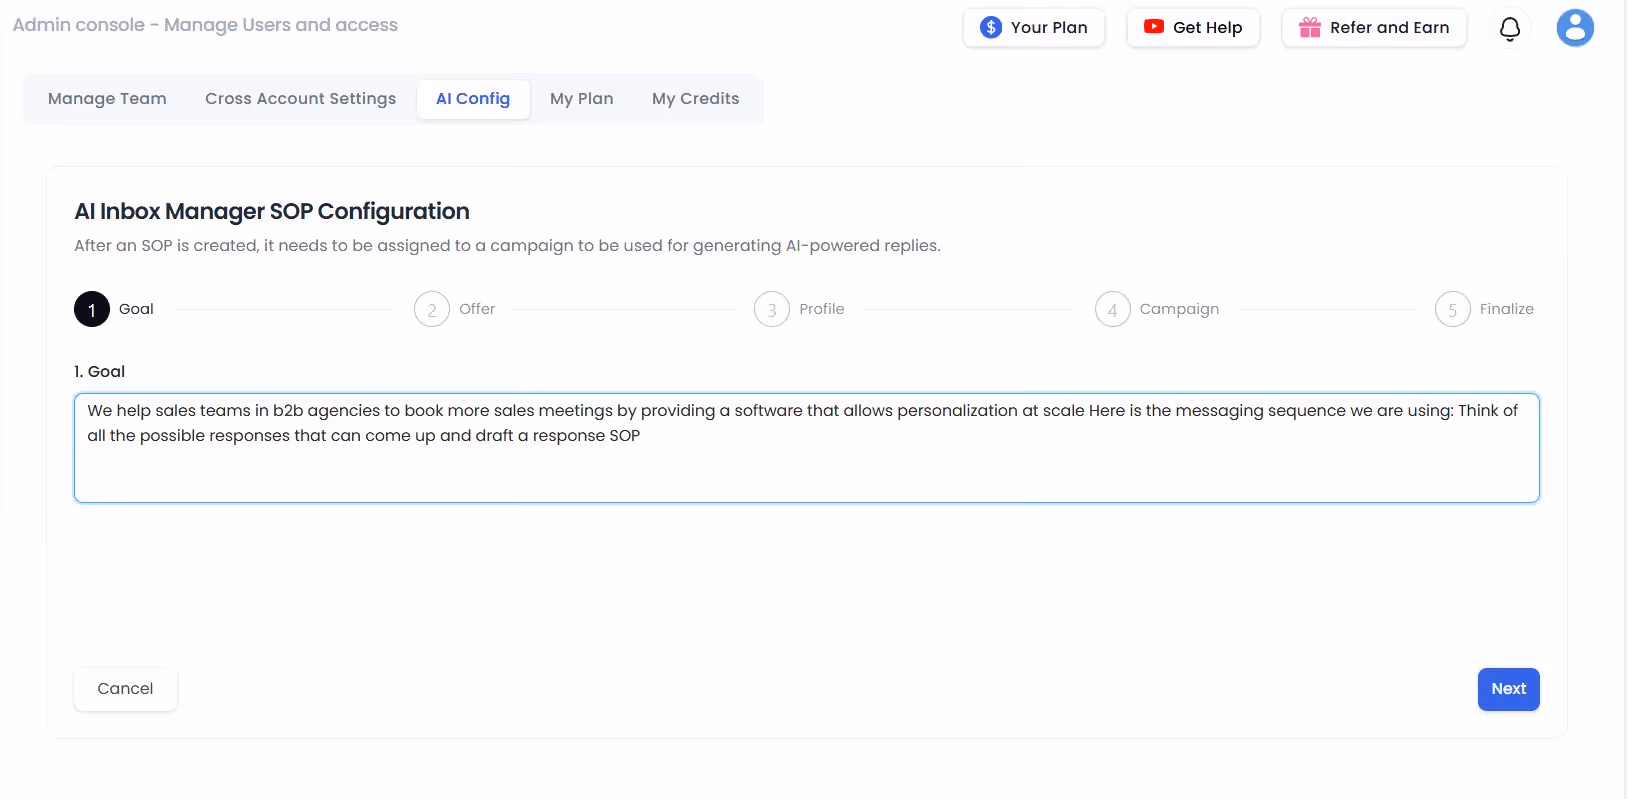Screen dimensions: 1628x799
Task: Go to step 5 Finalize circle
Action: click(x=1453, y=309)
